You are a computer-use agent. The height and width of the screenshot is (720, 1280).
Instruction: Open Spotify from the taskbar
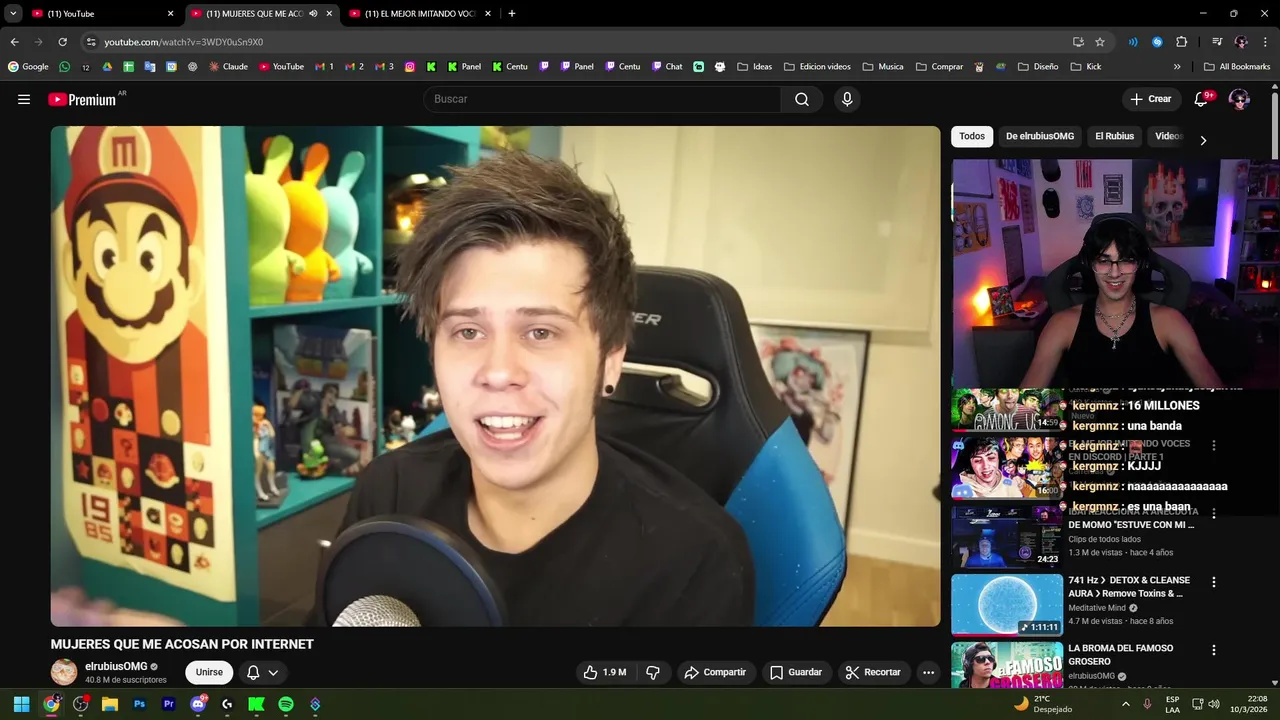tap(286, 704)
